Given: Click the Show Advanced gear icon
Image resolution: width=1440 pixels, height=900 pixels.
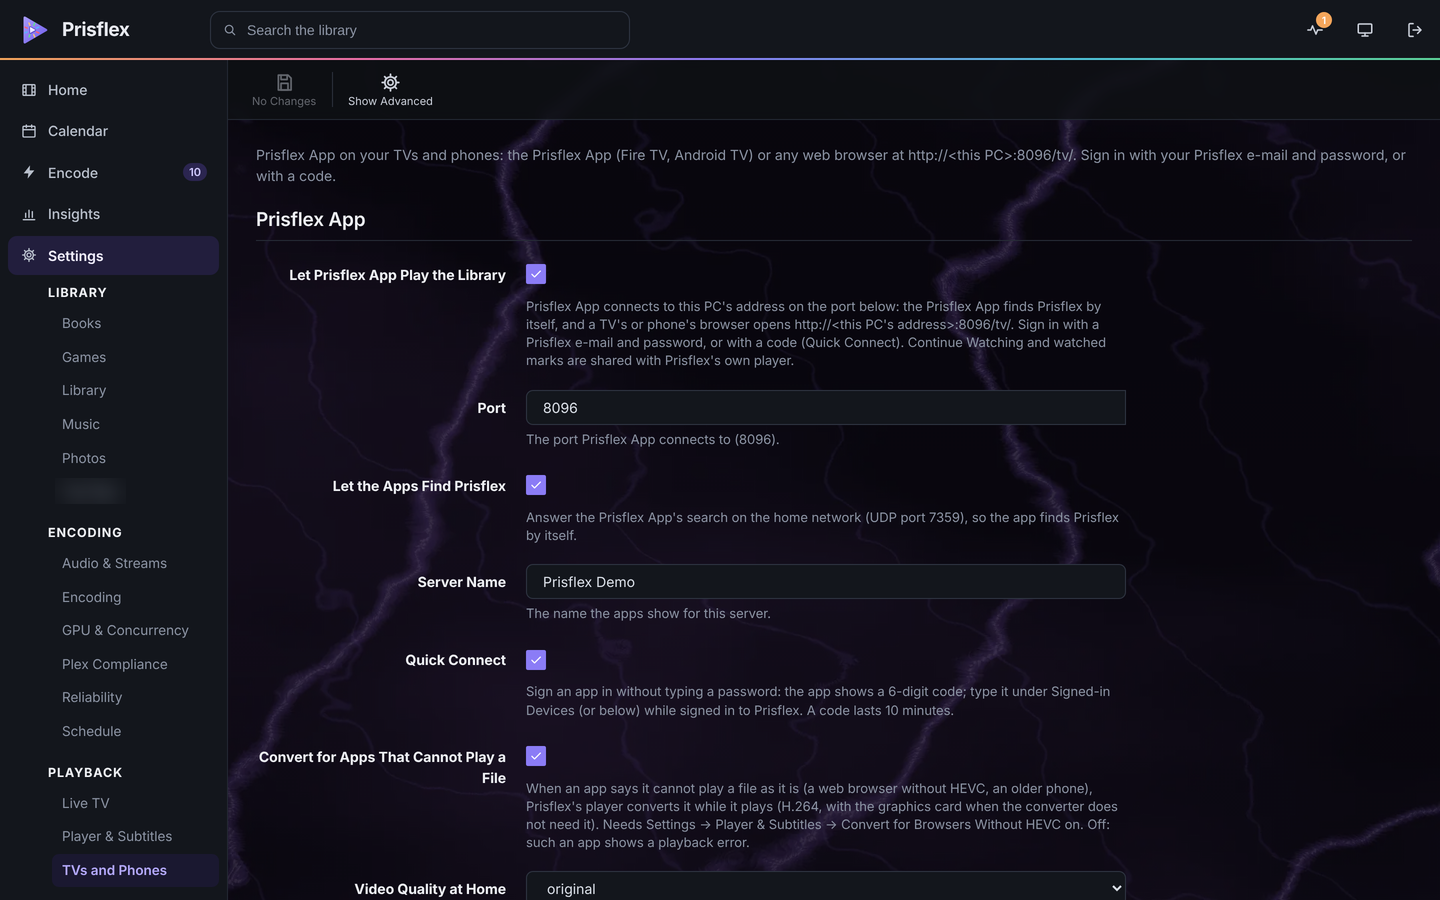Looking at the screenshot, I should click(x=390, y=82).
